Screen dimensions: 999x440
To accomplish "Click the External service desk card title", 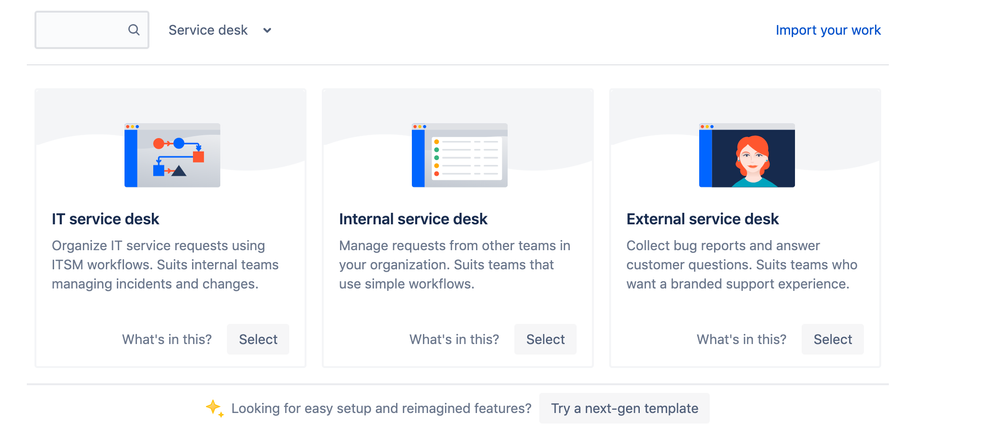I will pos(703,219).
